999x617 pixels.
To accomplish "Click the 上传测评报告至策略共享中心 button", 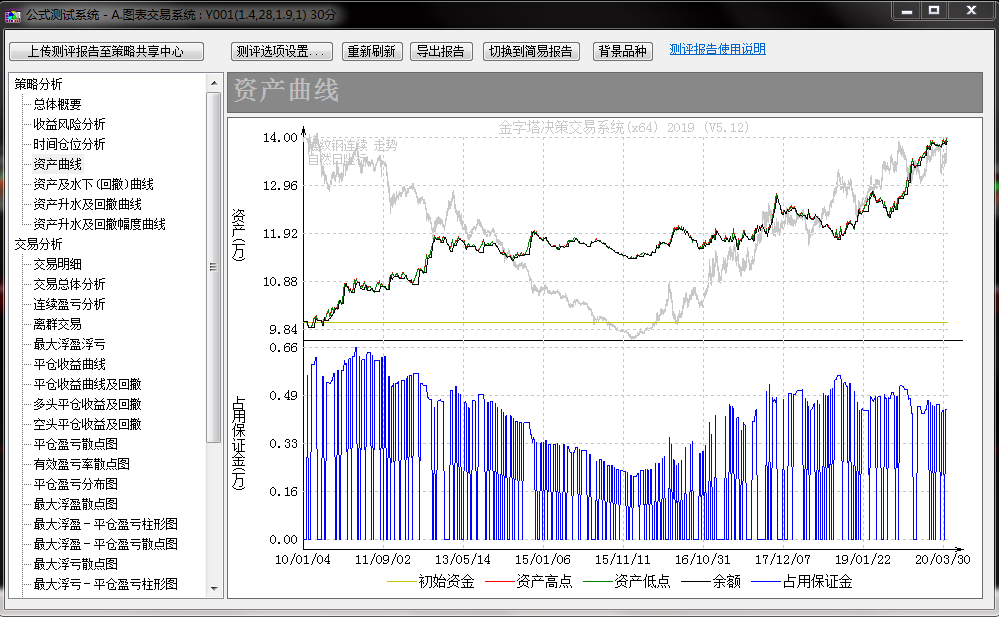I will 106,52.
